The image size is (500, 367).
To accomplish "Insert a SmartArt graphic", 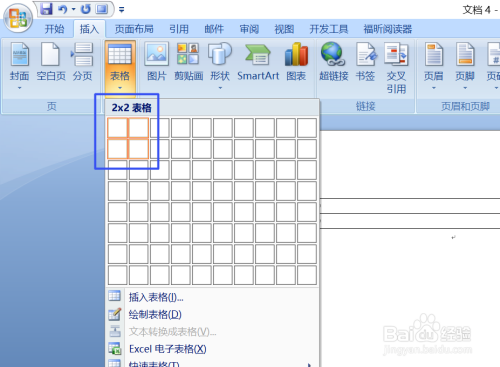I will pyautogui.click(x=258, y=62).
